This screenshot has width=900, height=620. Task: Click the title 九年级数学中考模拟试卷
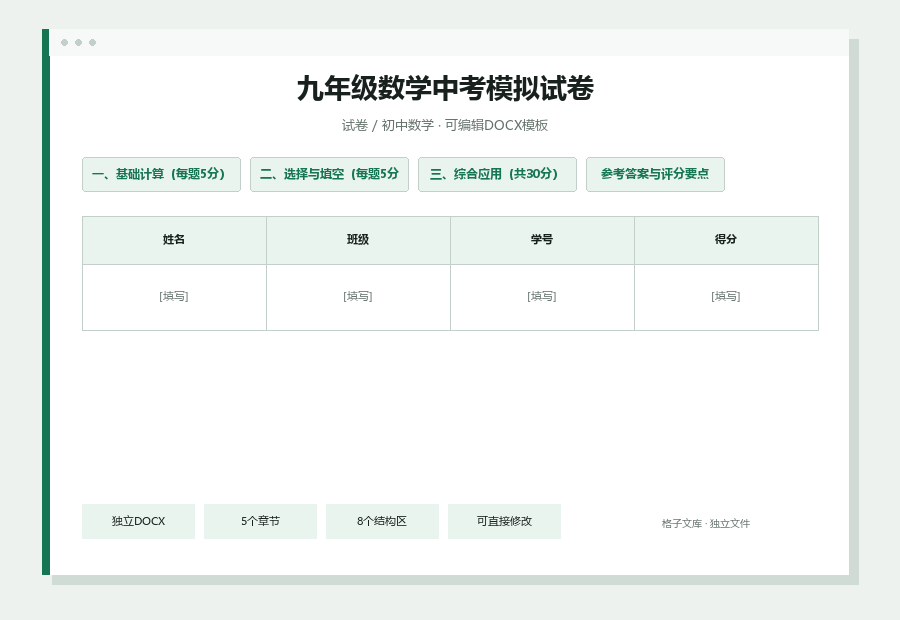point(445,89)
